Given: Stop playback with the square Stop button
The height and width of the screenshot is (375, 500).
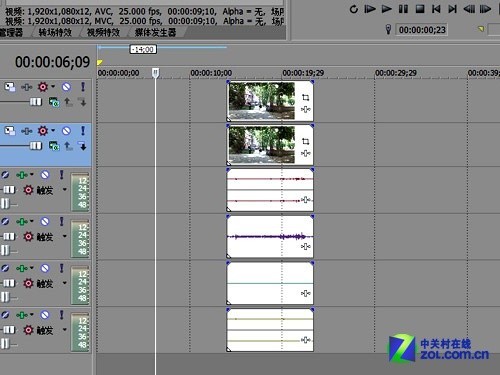Looking at the screenshot, I should (420, 9).
